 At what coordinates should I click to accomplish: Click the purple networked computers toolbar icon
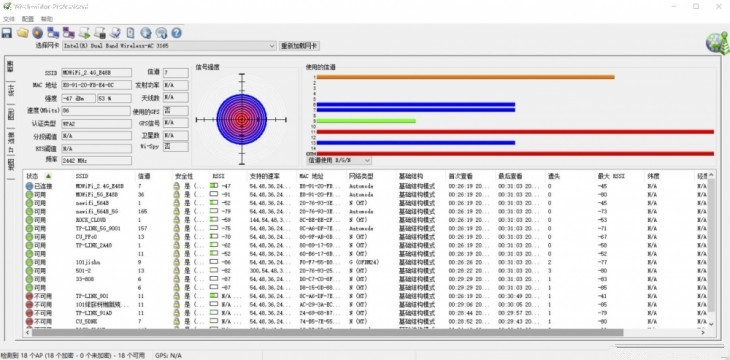69,33
